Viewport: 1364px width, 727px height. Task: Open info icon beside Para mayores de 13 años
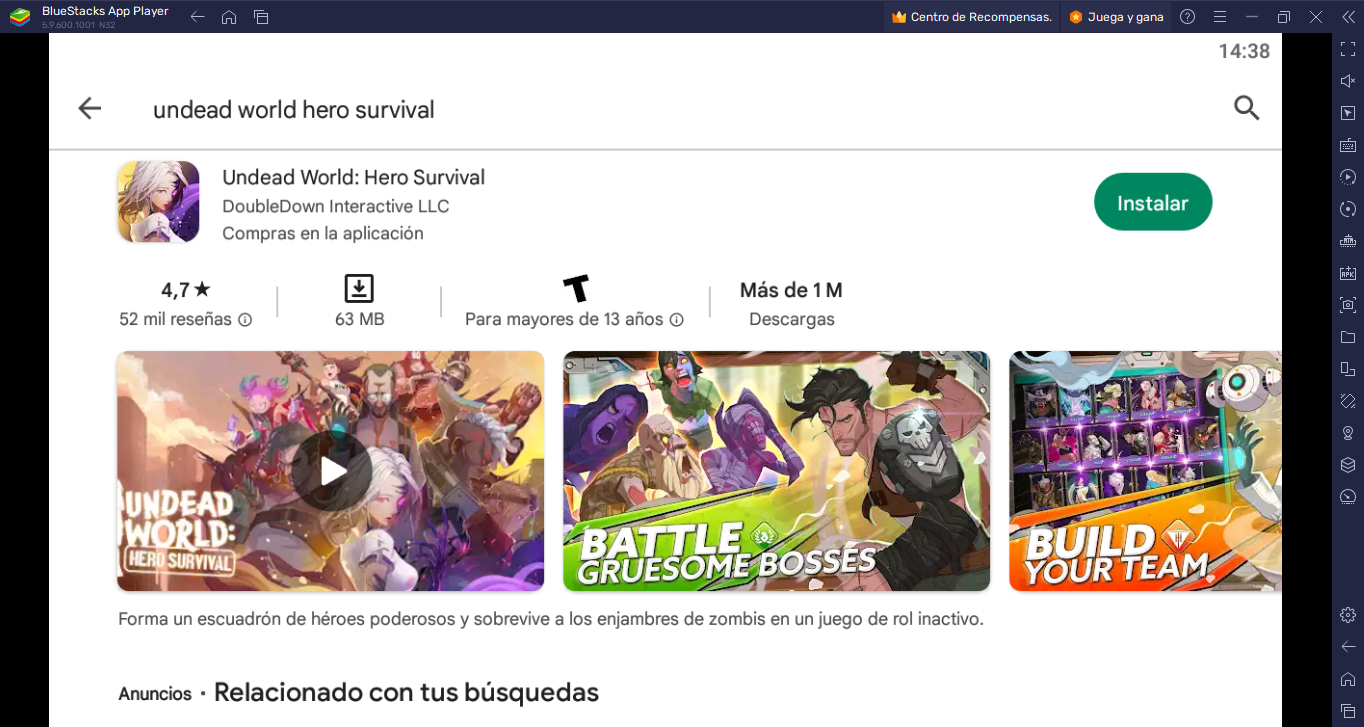(676, 320)
